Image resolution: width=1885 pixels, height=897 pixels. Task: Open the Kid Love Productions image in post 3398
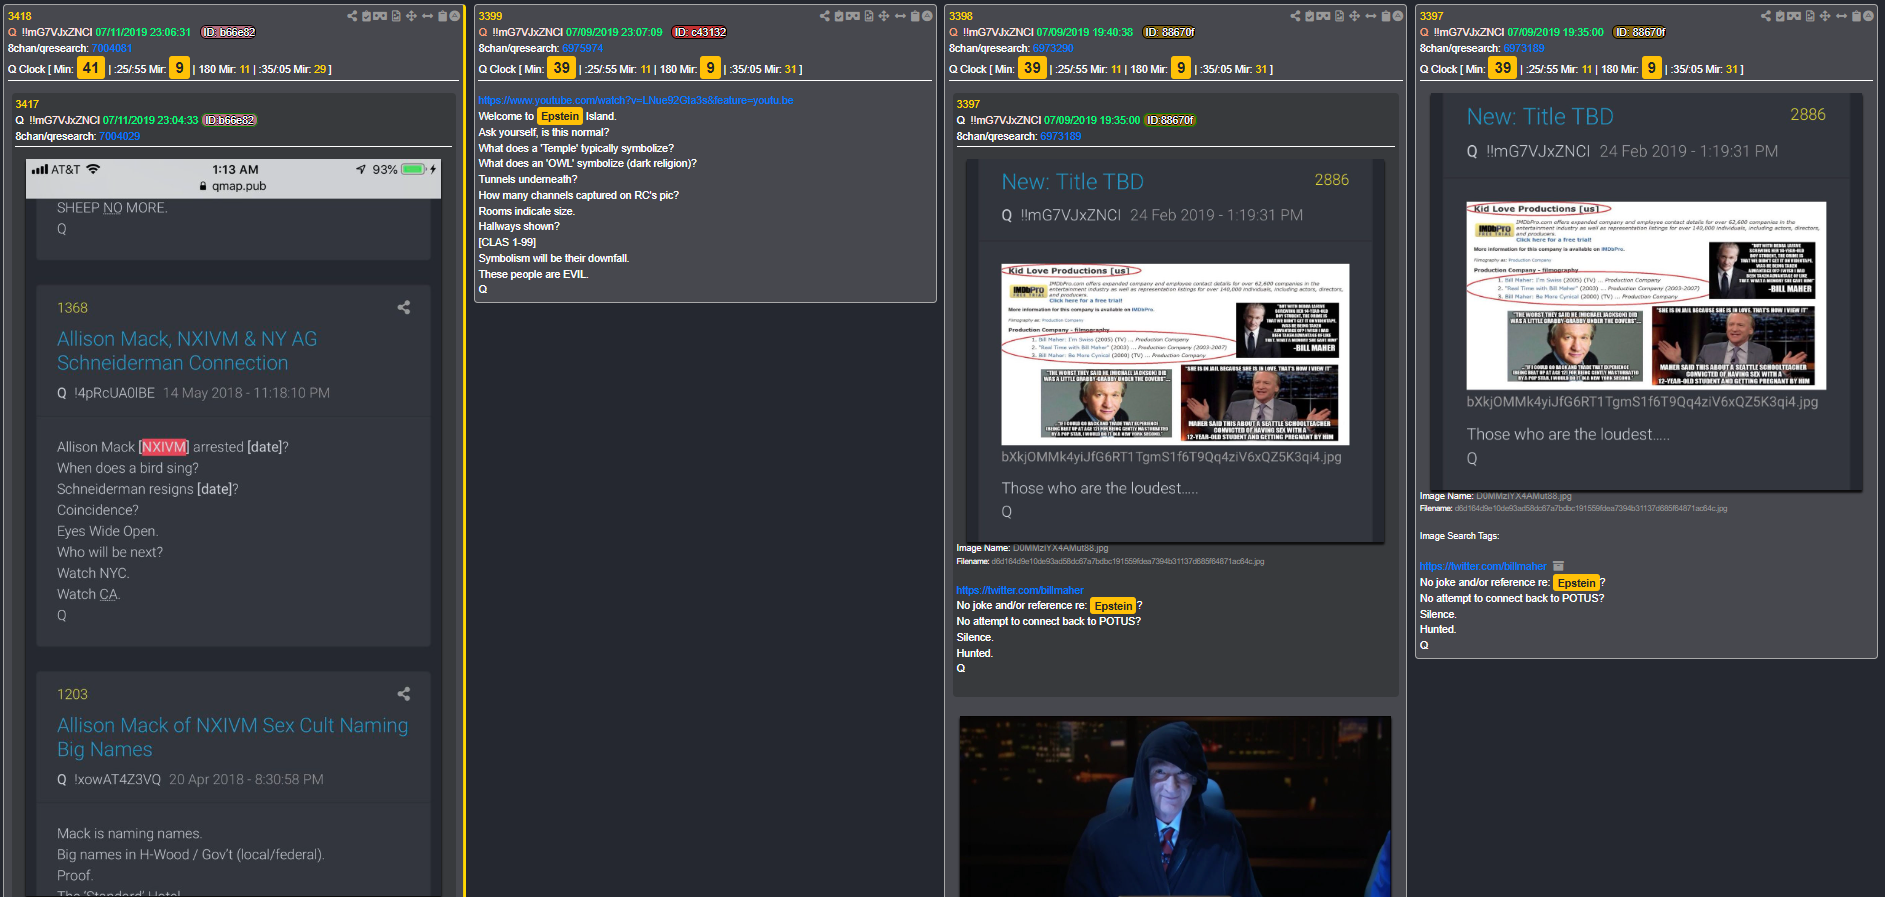click(x=1175, y=354)
